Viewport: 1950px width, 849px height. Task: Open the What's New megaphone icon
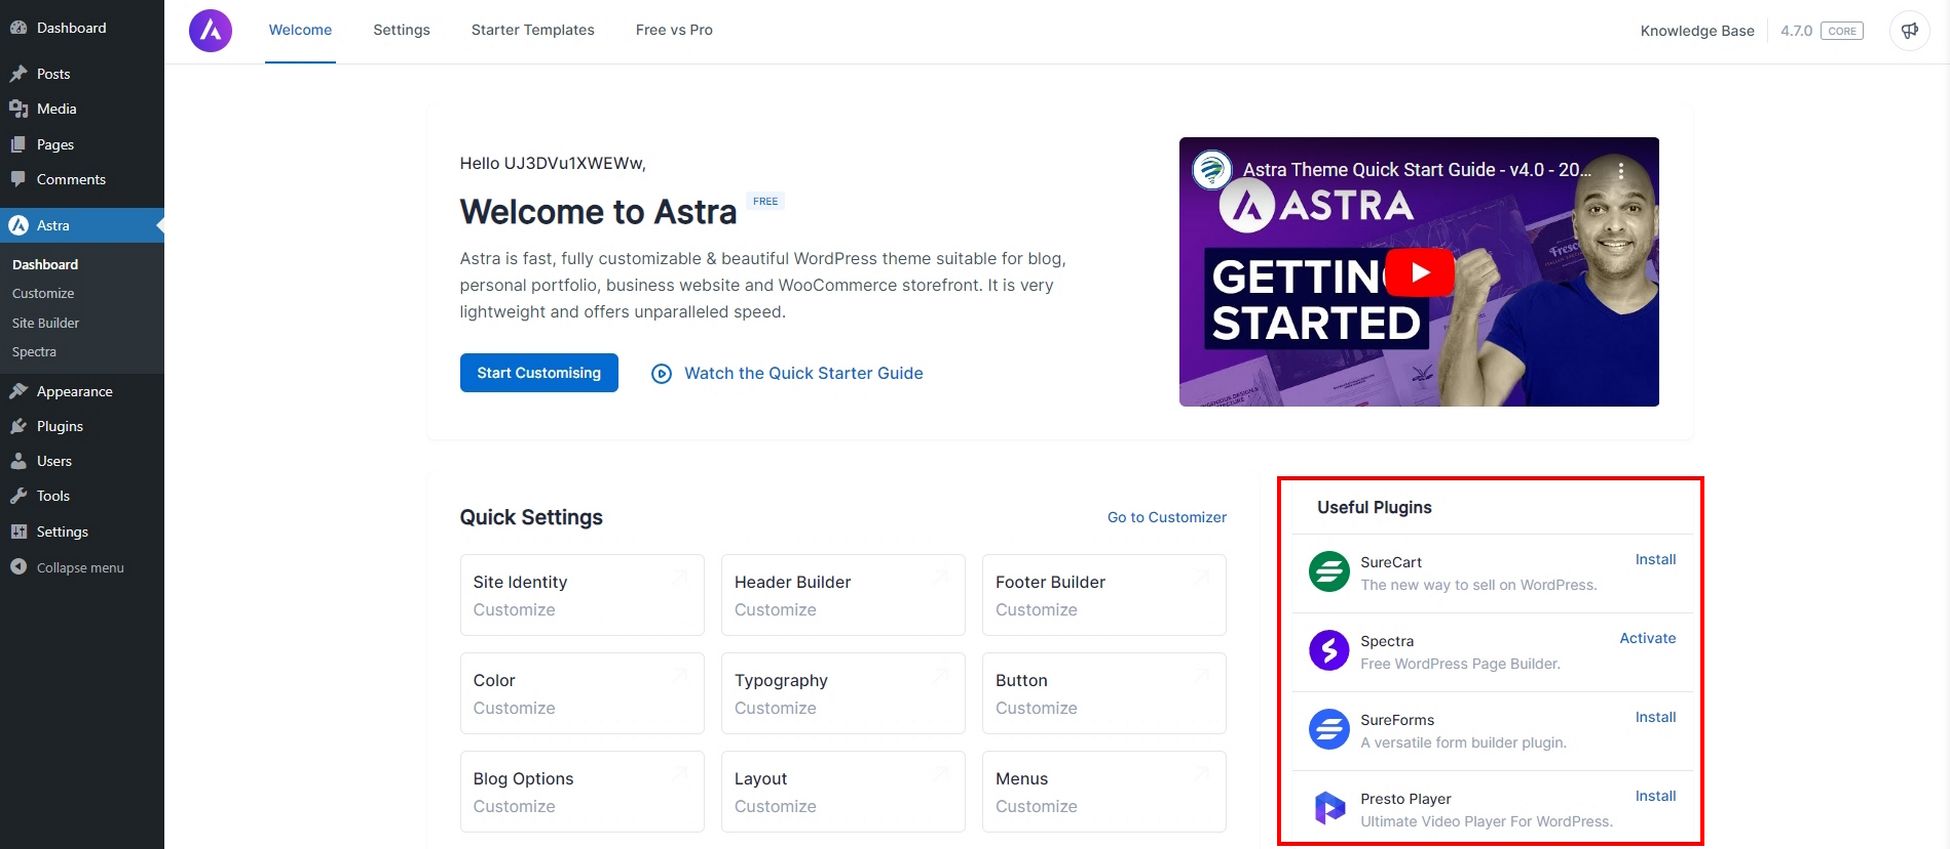(1909, 31)
